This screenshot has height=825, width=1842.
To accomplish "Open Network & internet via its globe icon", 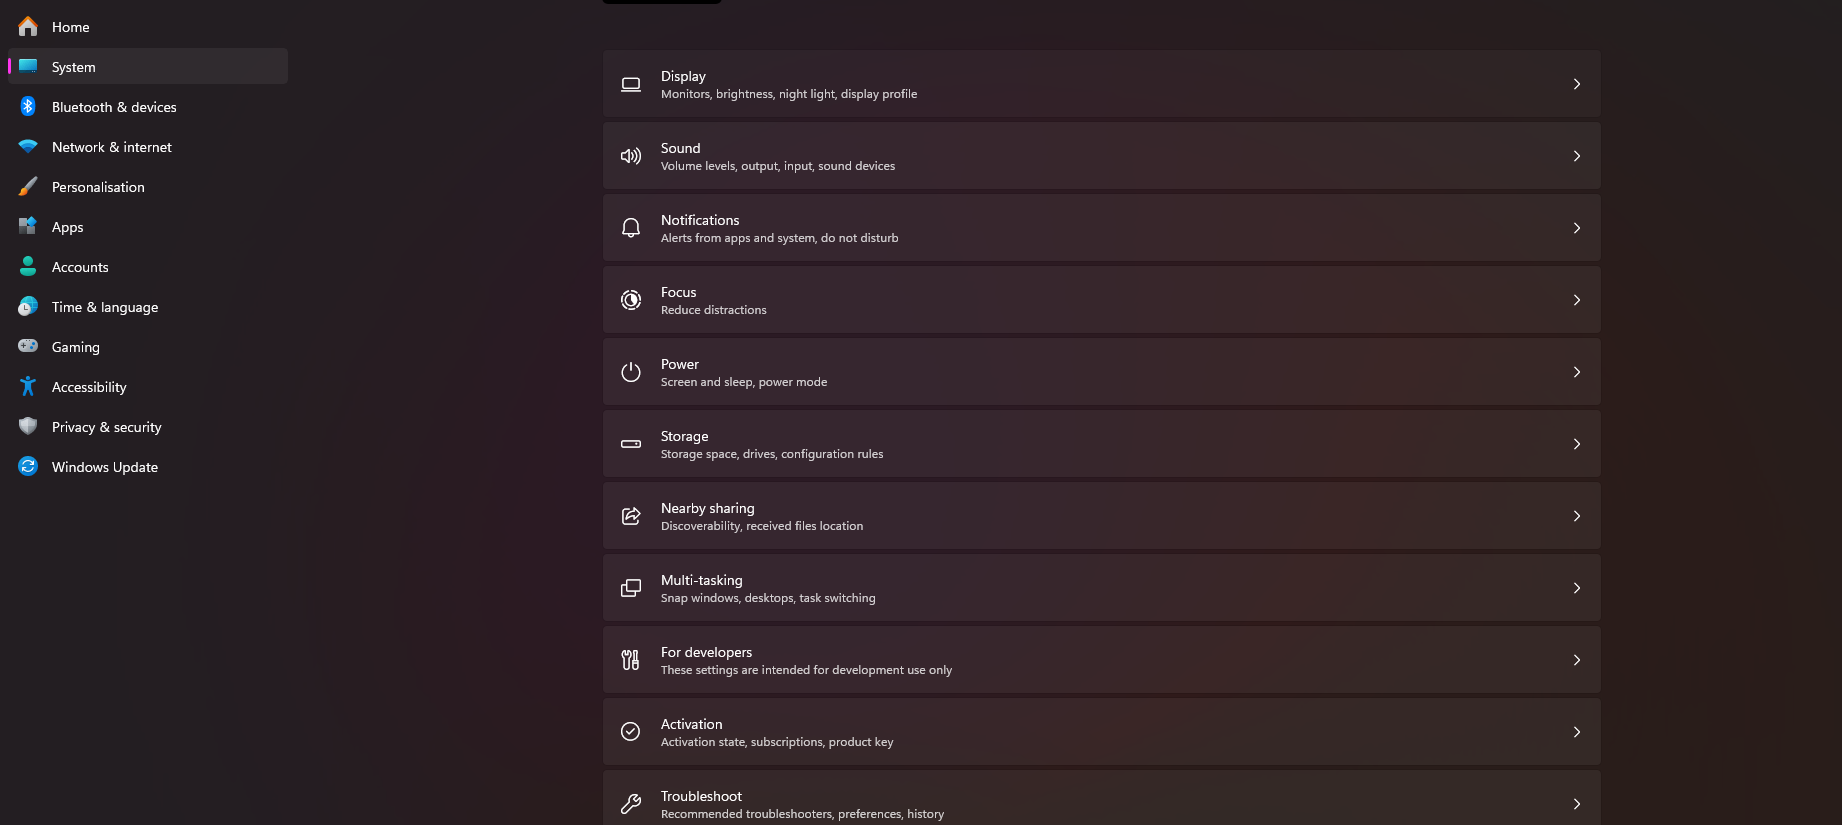I will click(27, 146).
